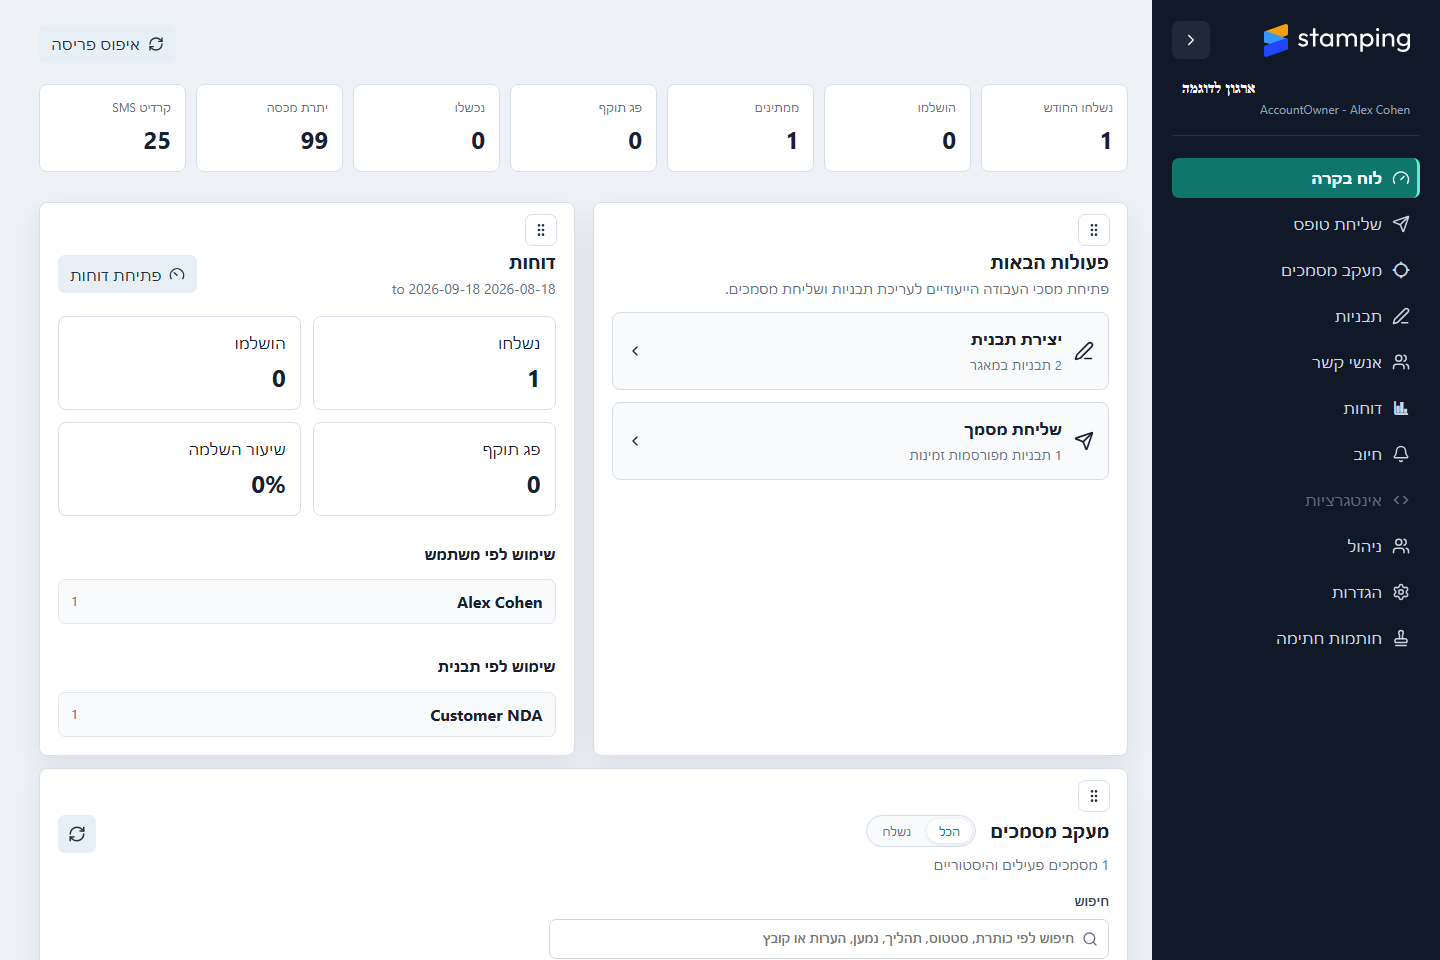This screenshot has height=960, width=1440.
Task: Click the document search input field
Action: [x=829, y=939]
